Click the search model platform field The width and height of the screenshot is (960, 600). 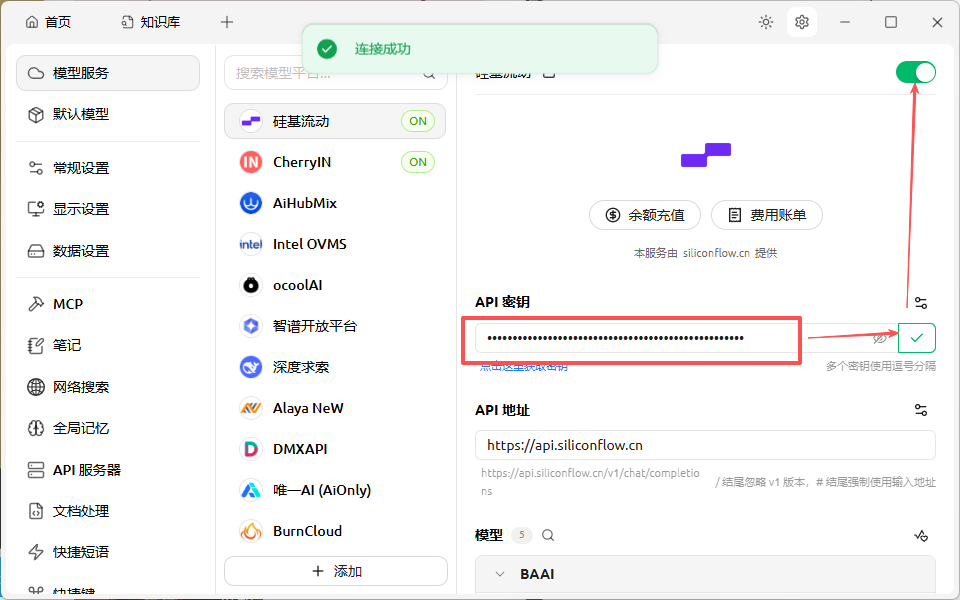(x=336, y=73)
